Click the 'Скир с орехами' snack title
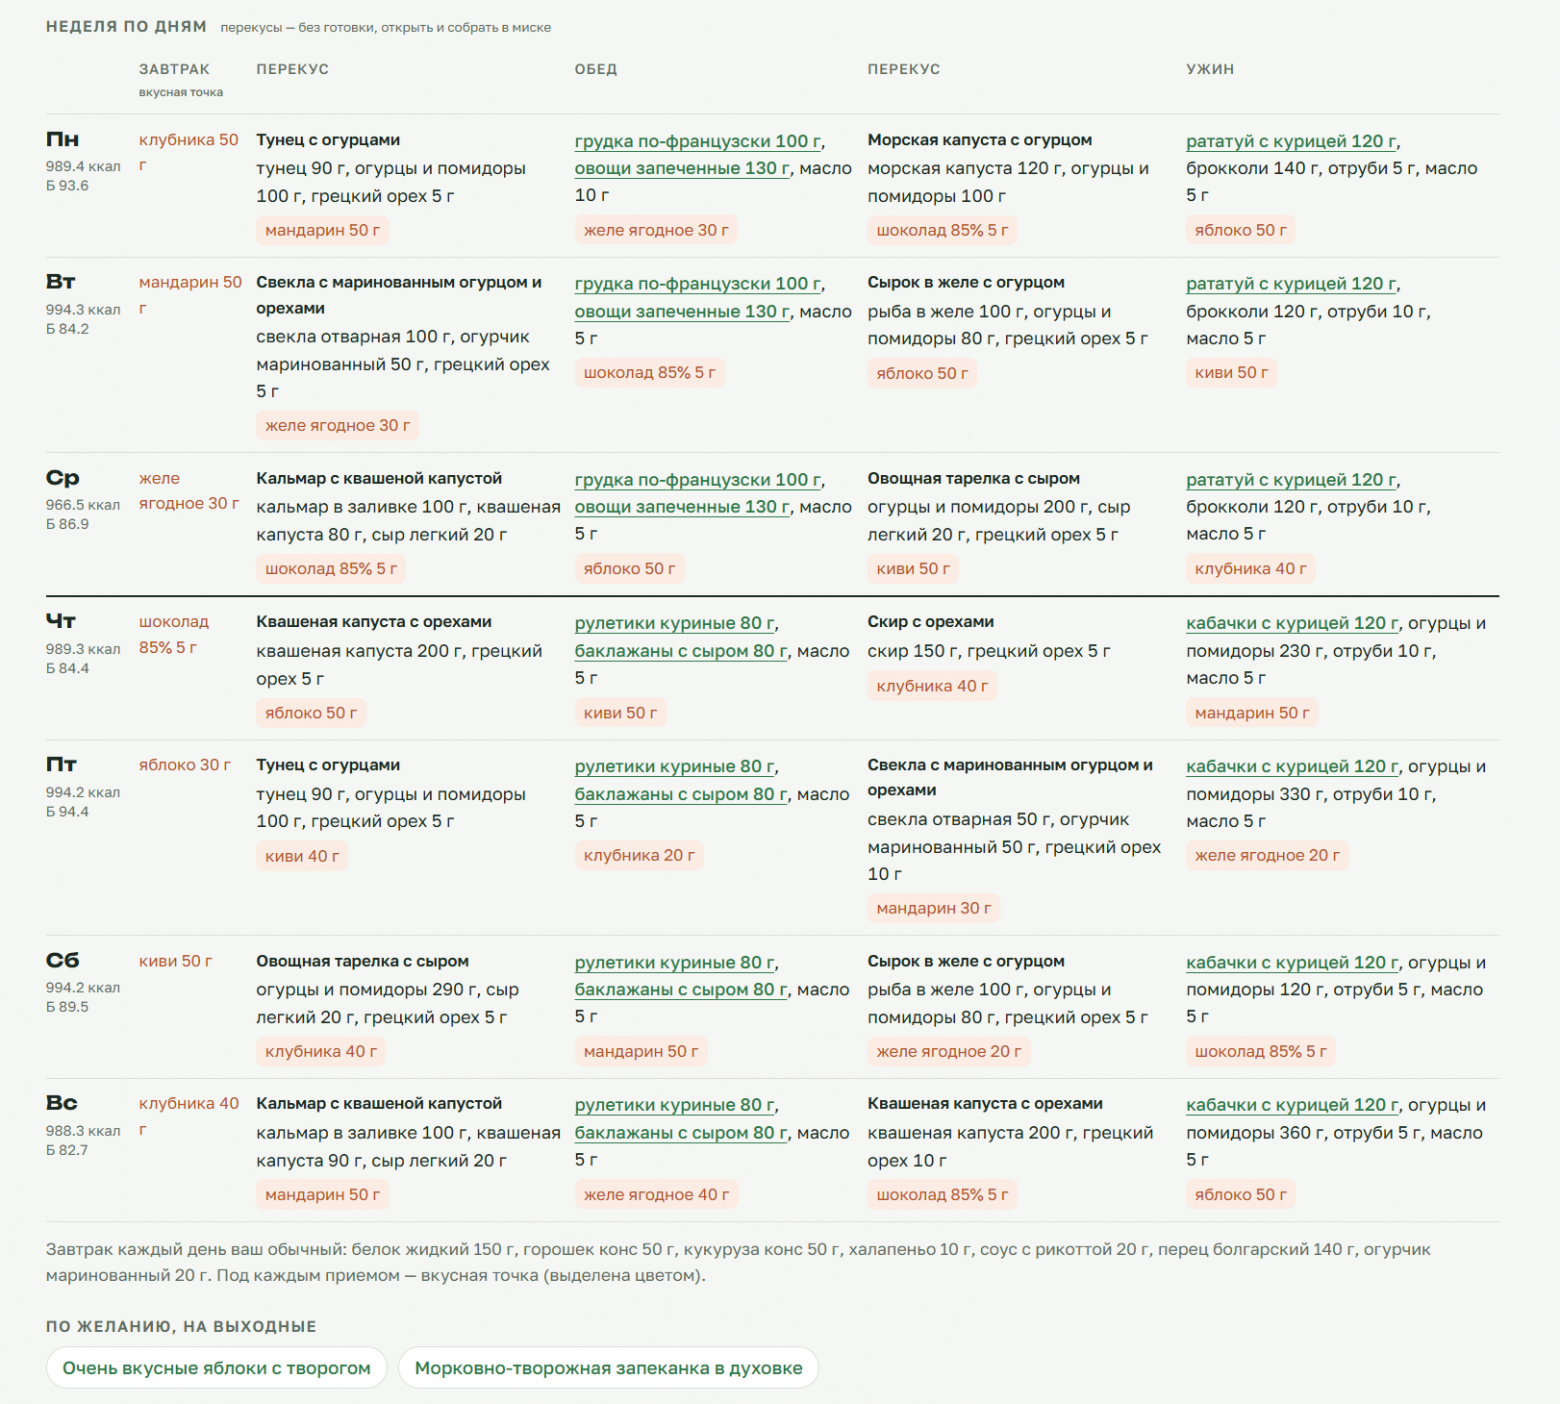This screenshot has height=1404, width=1560. 931,622
